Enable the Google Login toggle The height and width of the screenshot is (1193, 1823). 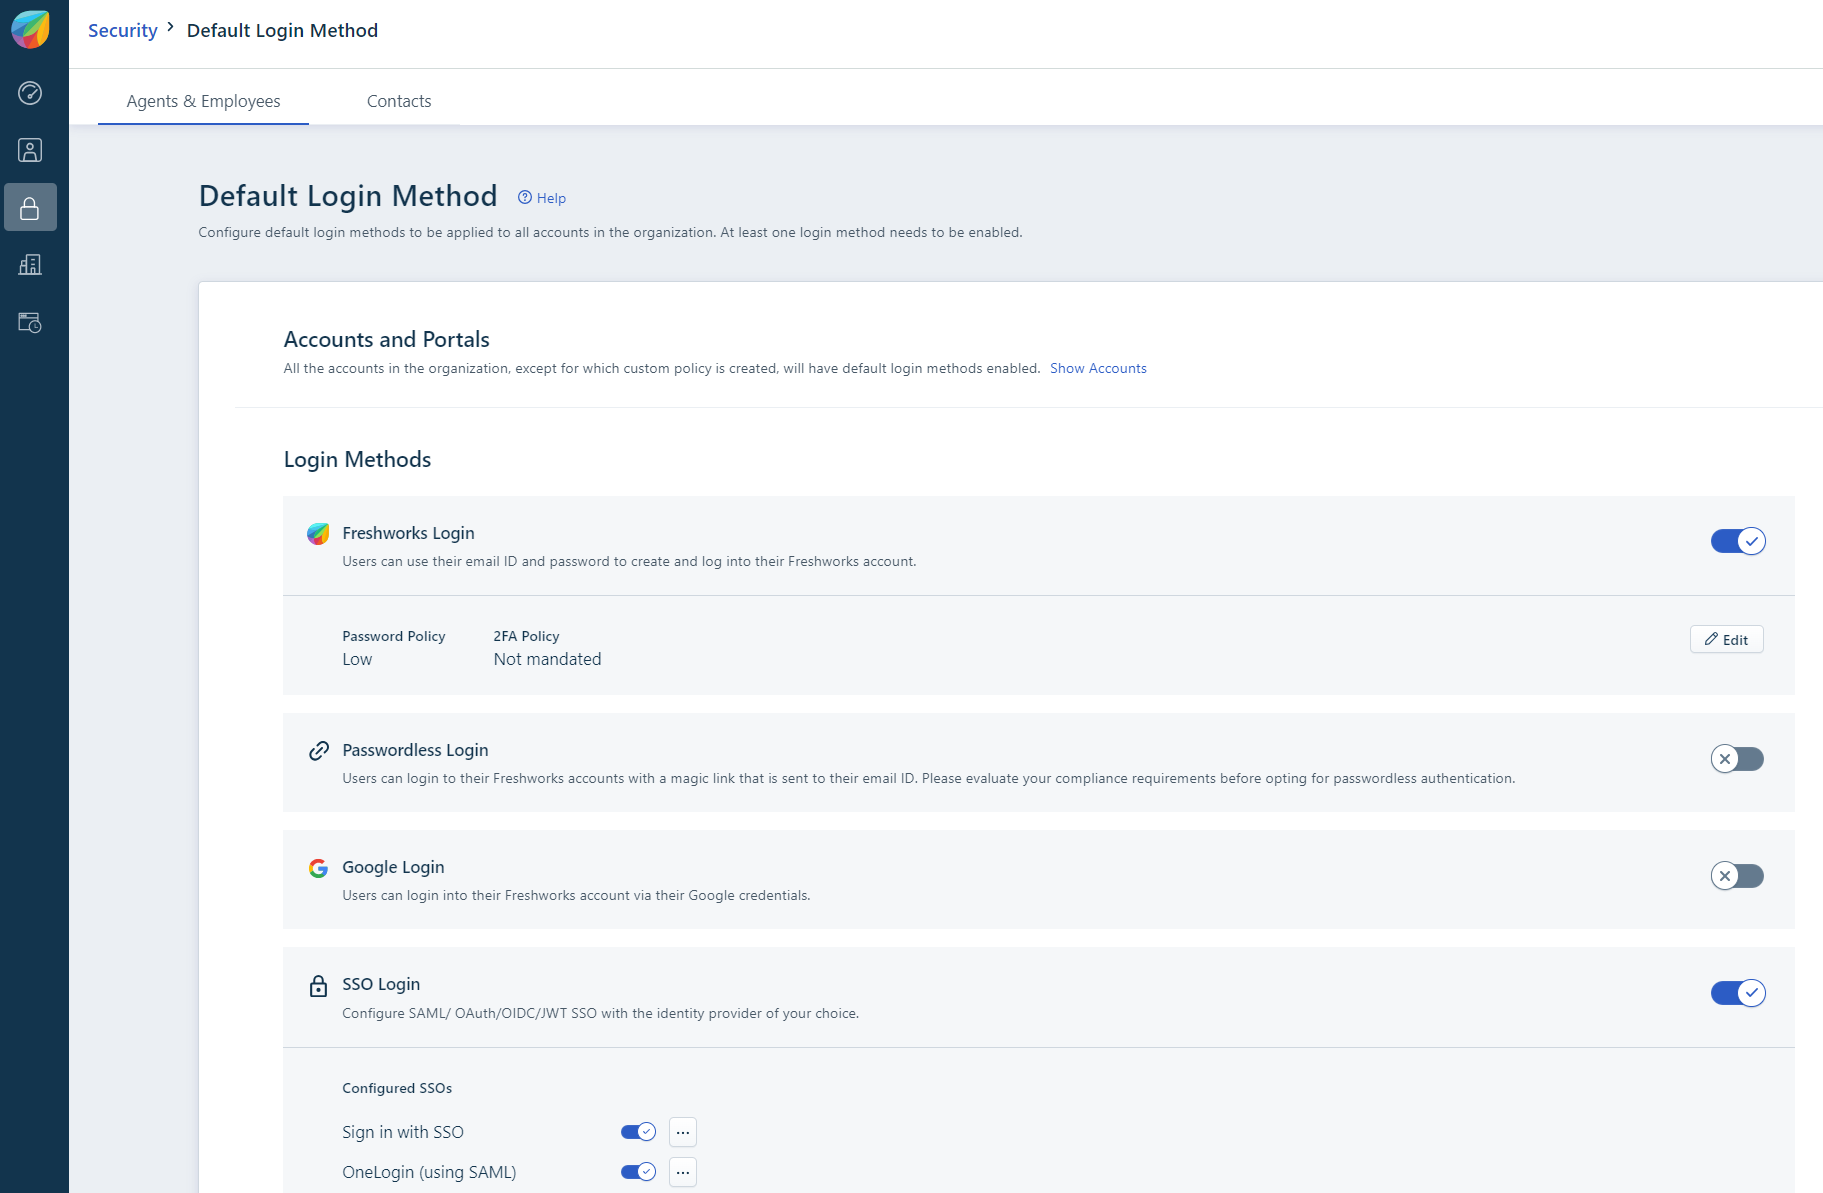(1738, 876)
